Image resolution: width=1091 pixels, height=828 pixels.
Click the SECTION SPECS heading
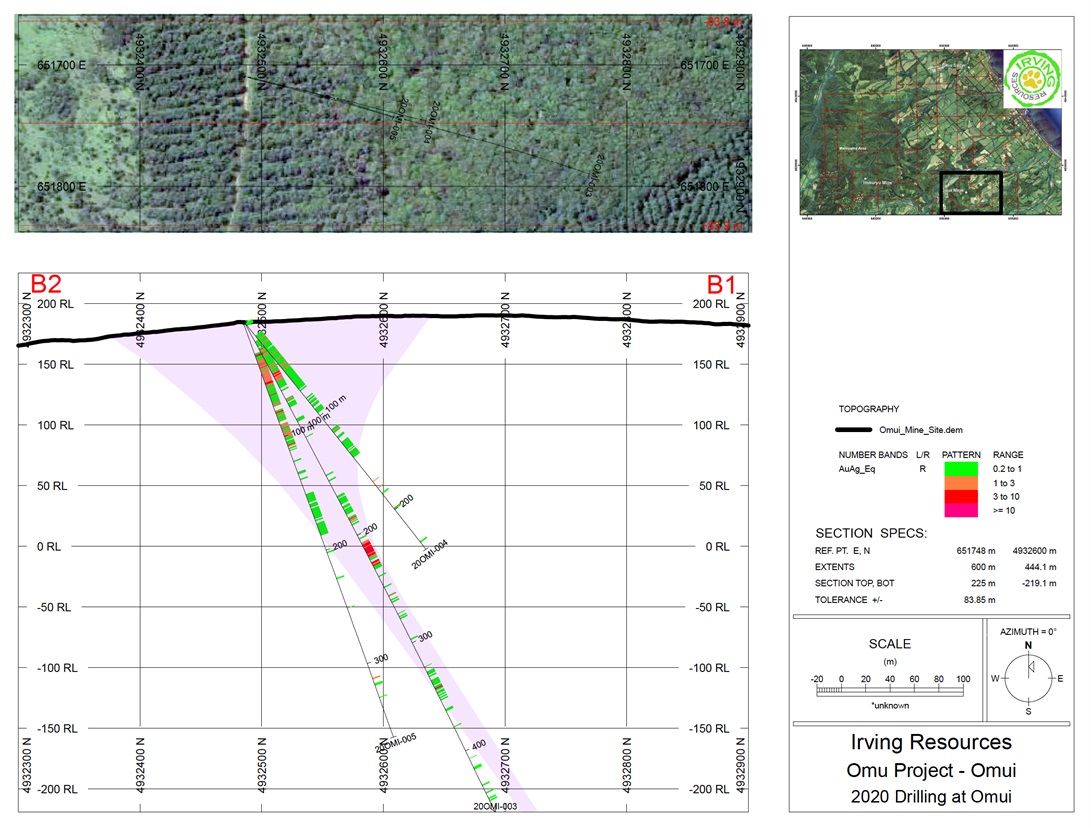pos(870,534)
